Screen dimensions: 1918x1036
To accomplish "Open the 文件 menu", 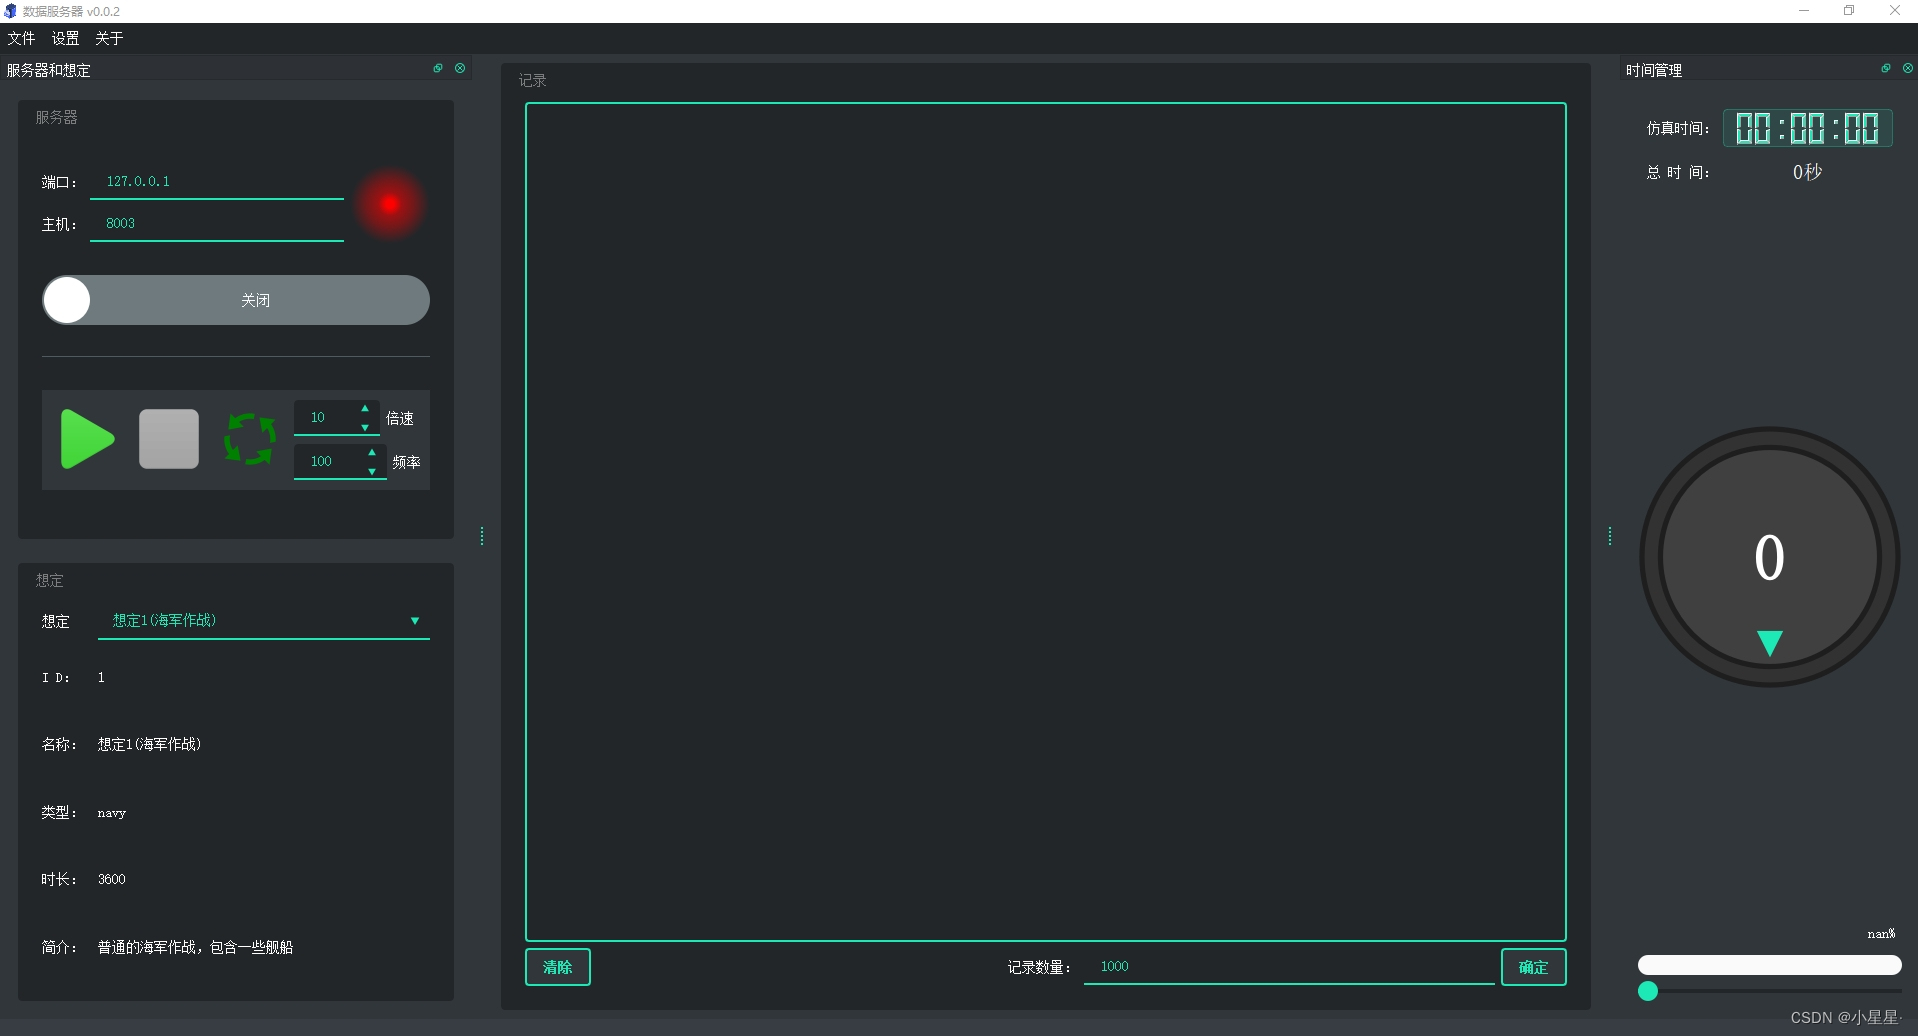I will (21, 38).
